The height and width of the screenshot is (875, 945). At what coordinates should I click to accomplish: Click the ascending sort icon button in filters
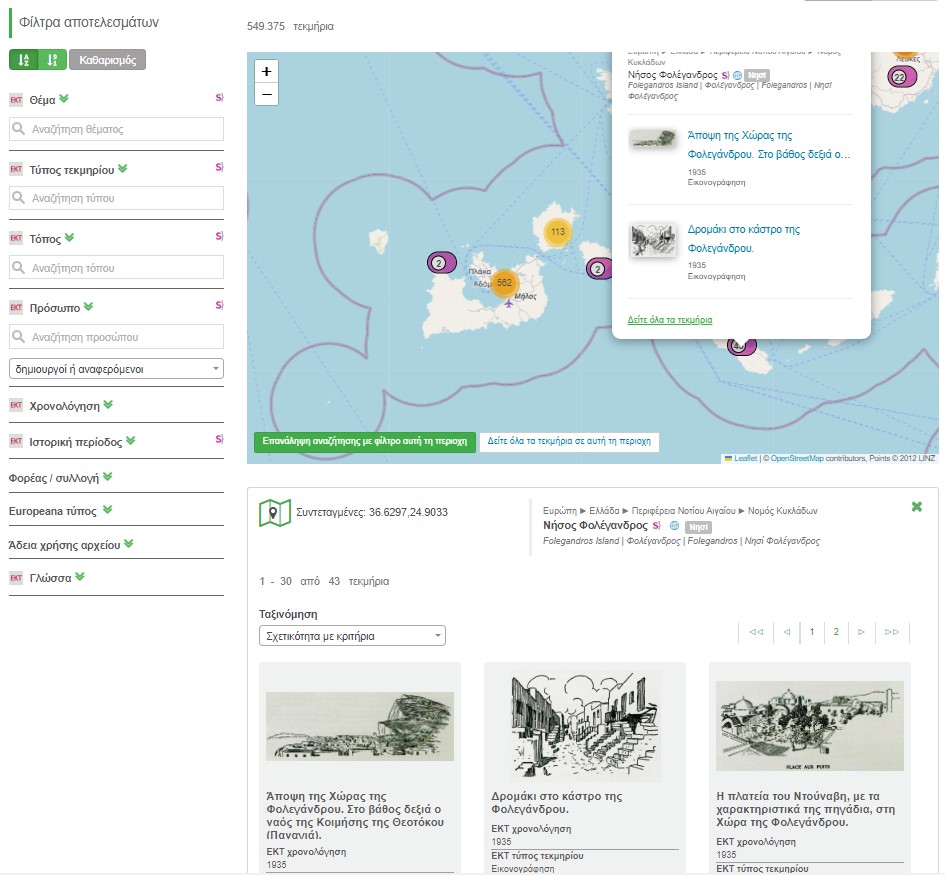[24, 60]
